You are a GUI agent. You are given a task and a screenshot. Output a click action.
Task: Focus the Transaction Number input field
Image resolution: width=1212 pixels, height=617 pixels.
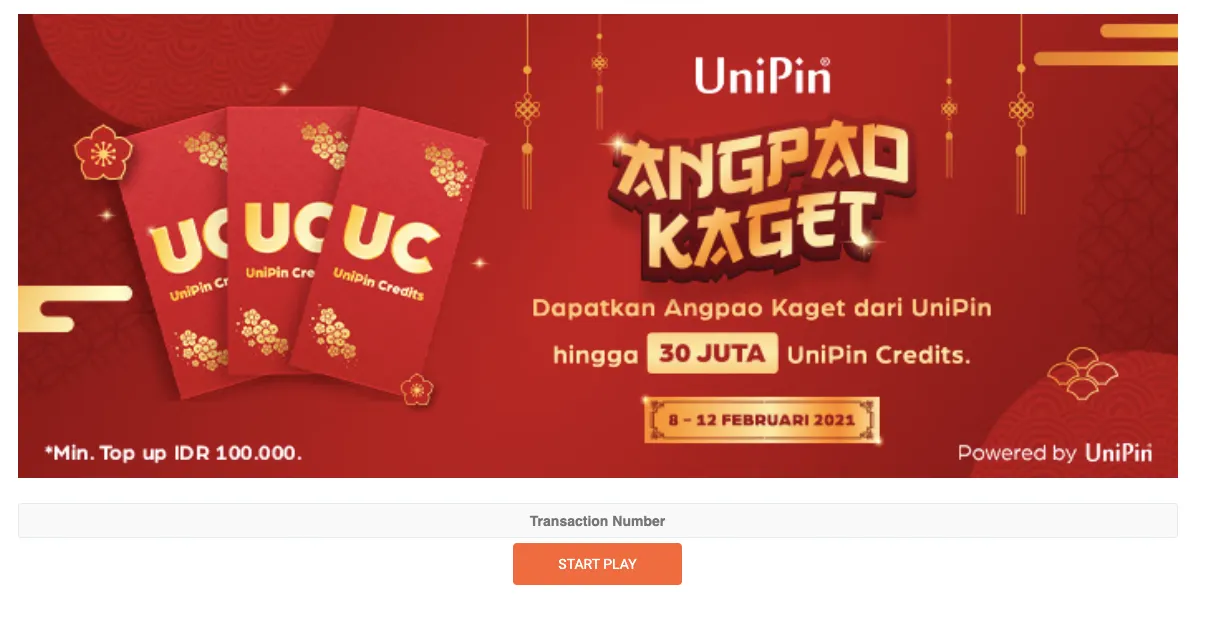tap(597, 521)
